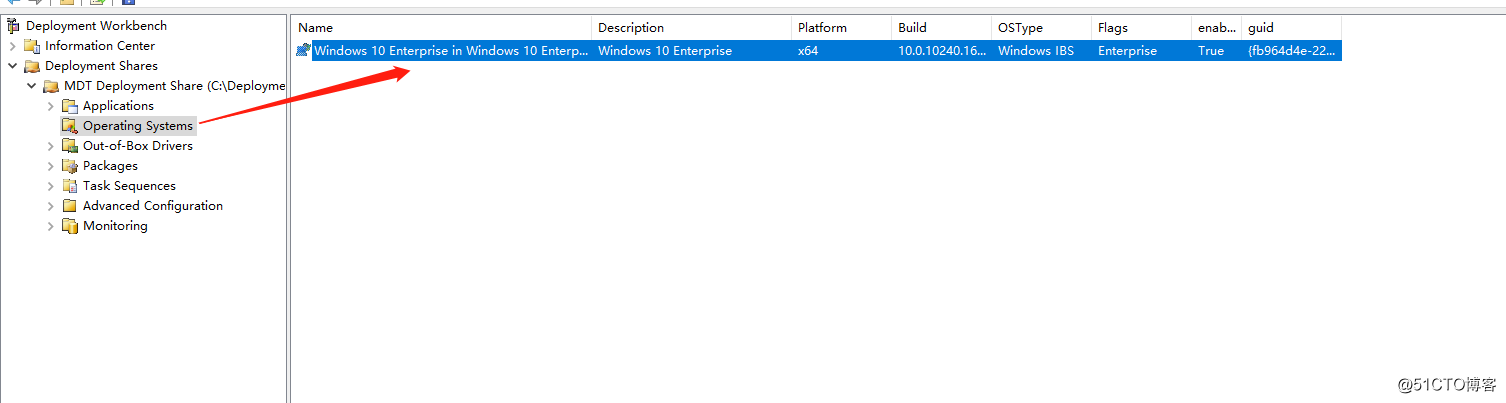Click the Task Sequences folder icon
1506x403 pixels.
click(x=70, y=186)
